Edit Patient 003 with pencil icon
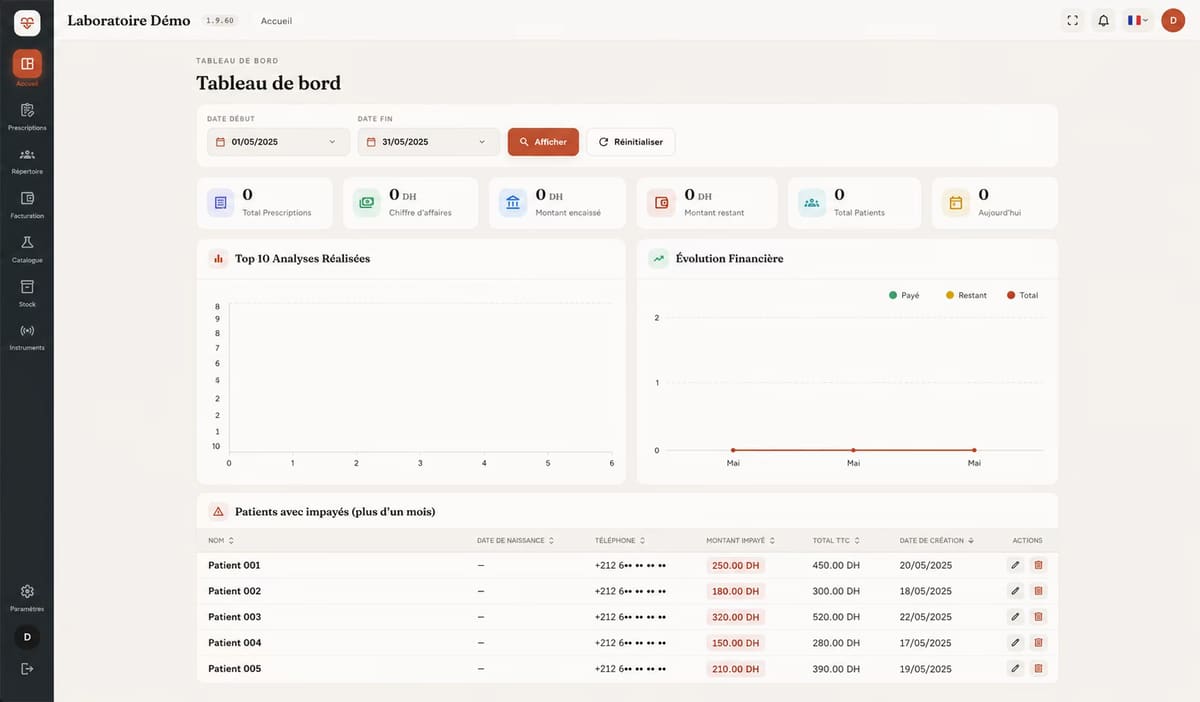This screenshot has height=702, width=1200. pos(1015,617)
